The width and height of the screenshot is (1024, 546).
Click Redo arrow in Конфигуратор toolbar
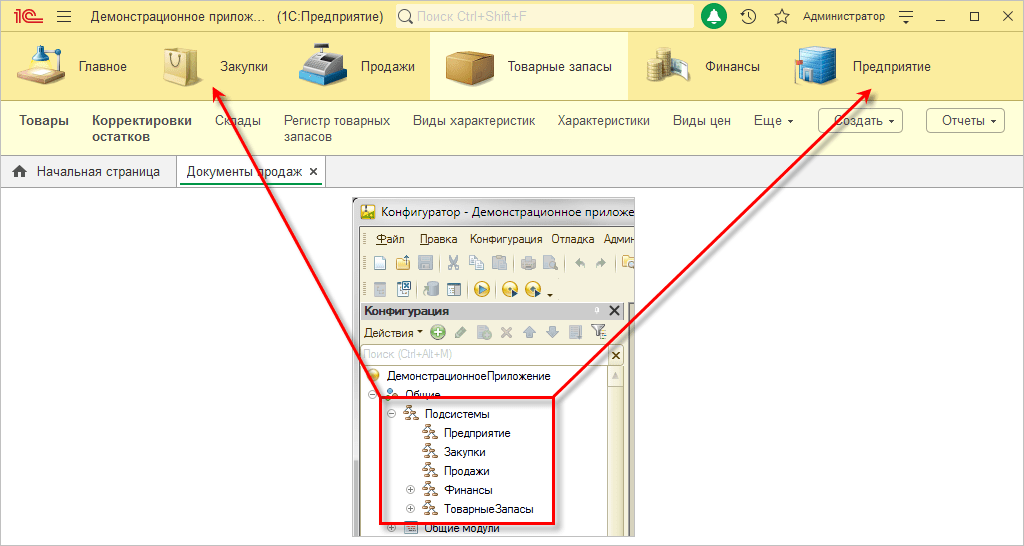coord(600,263)
